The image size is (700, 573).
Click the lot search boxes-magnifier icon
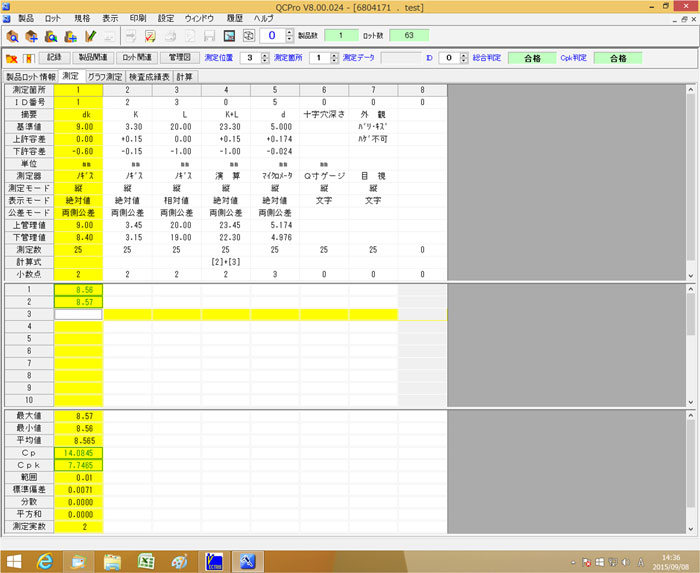click(x=51, y=36)
